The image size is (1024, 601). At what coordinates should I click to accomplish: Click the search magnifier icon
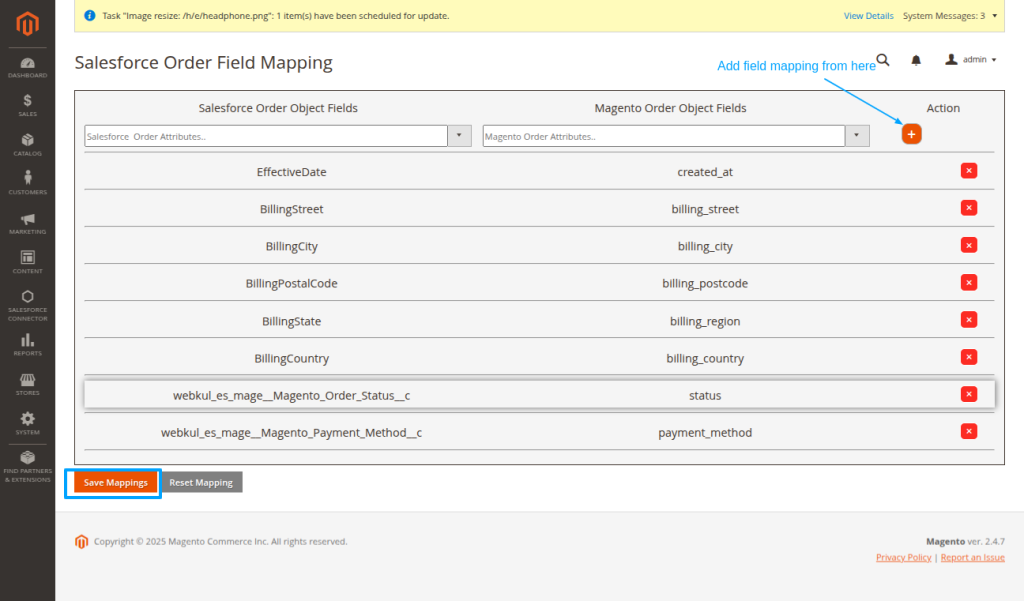[x=883, y=60]
